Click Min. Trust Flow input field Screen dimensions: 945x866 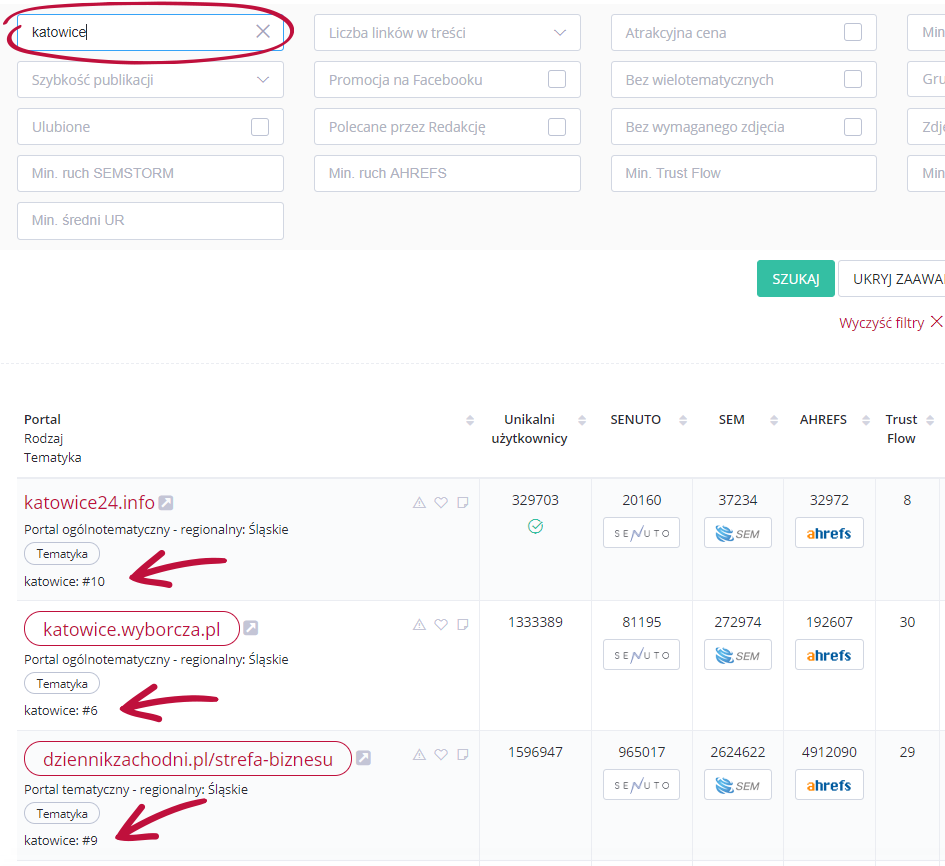coord(744,174)
